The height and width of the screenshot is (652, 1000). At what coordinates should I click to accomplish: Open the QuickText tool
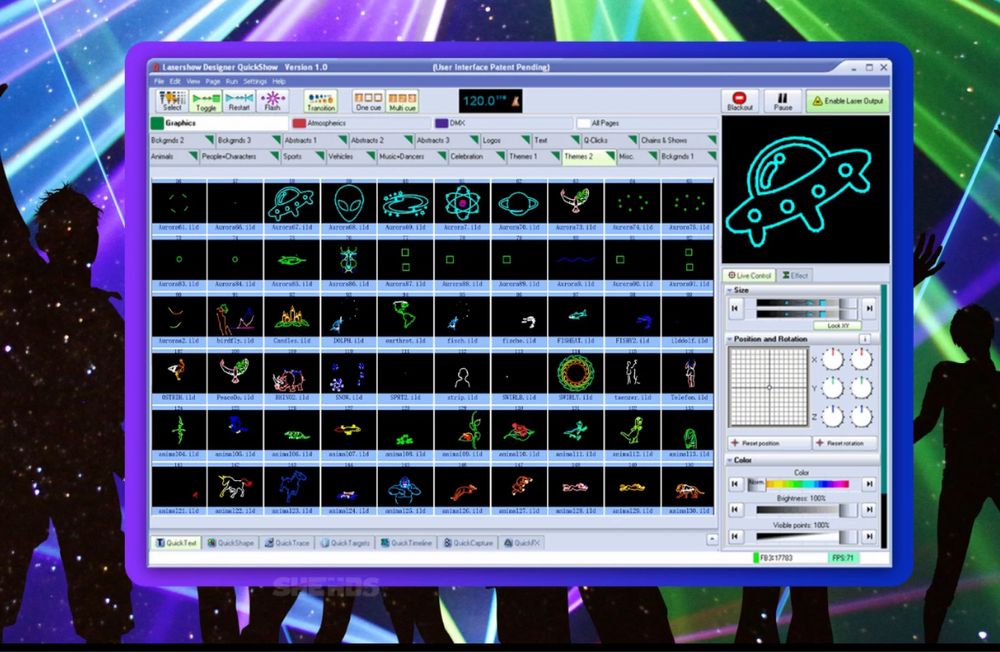pos(177,543)
